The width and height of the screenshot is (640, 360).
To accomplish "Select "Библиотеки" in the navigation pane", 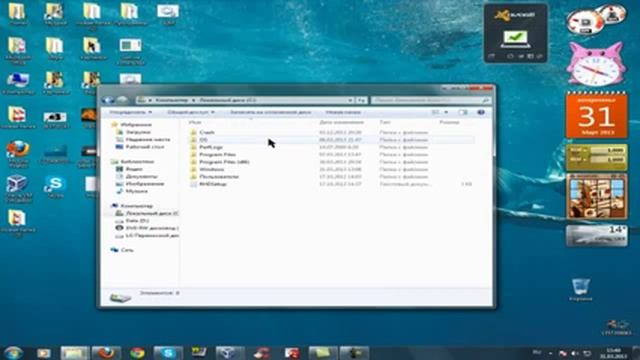I will (138, 162).
